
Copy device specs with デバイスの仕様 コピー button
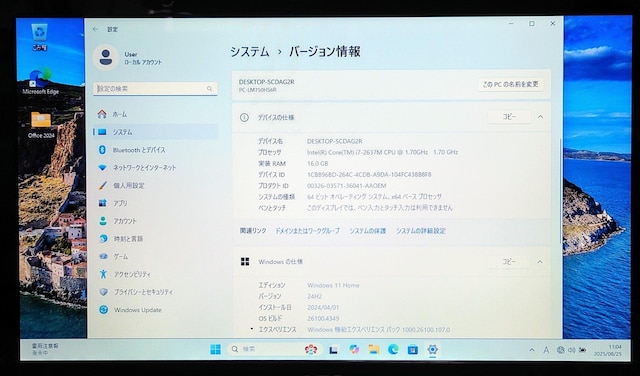point(509,117)
